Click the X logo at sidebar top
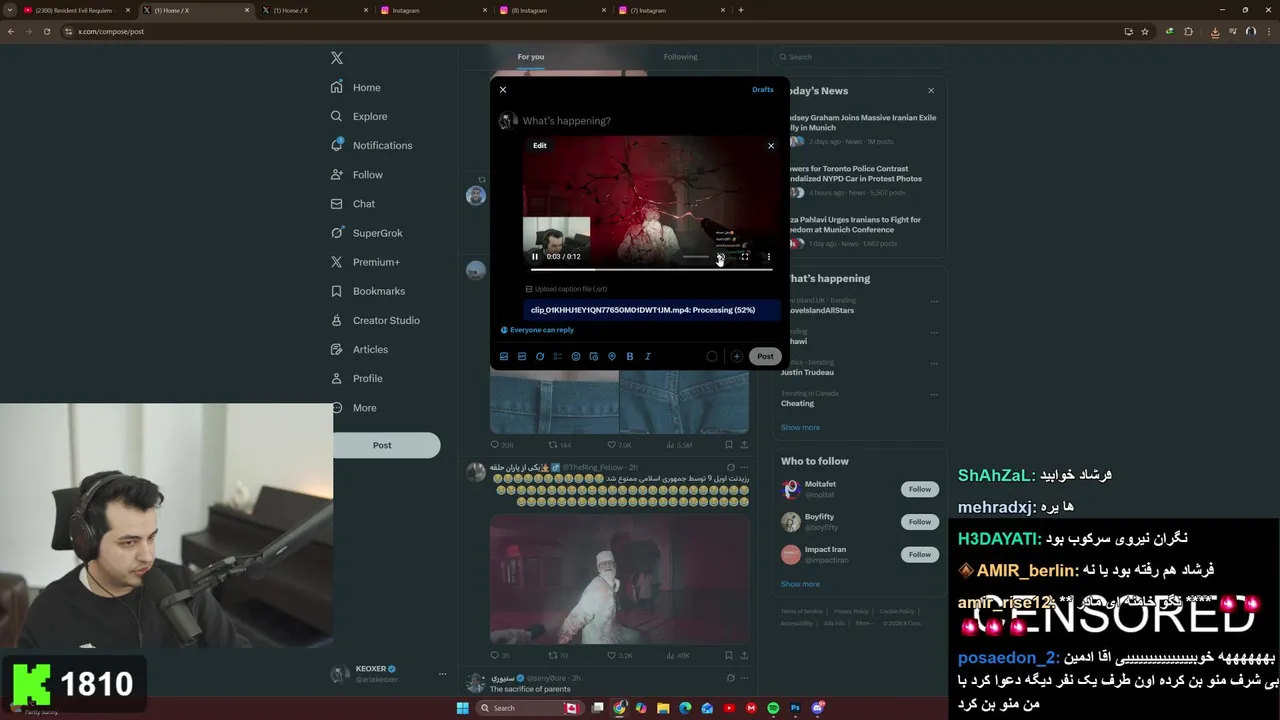The width and height of the screenshot is (1280, 720). [337, 58]
